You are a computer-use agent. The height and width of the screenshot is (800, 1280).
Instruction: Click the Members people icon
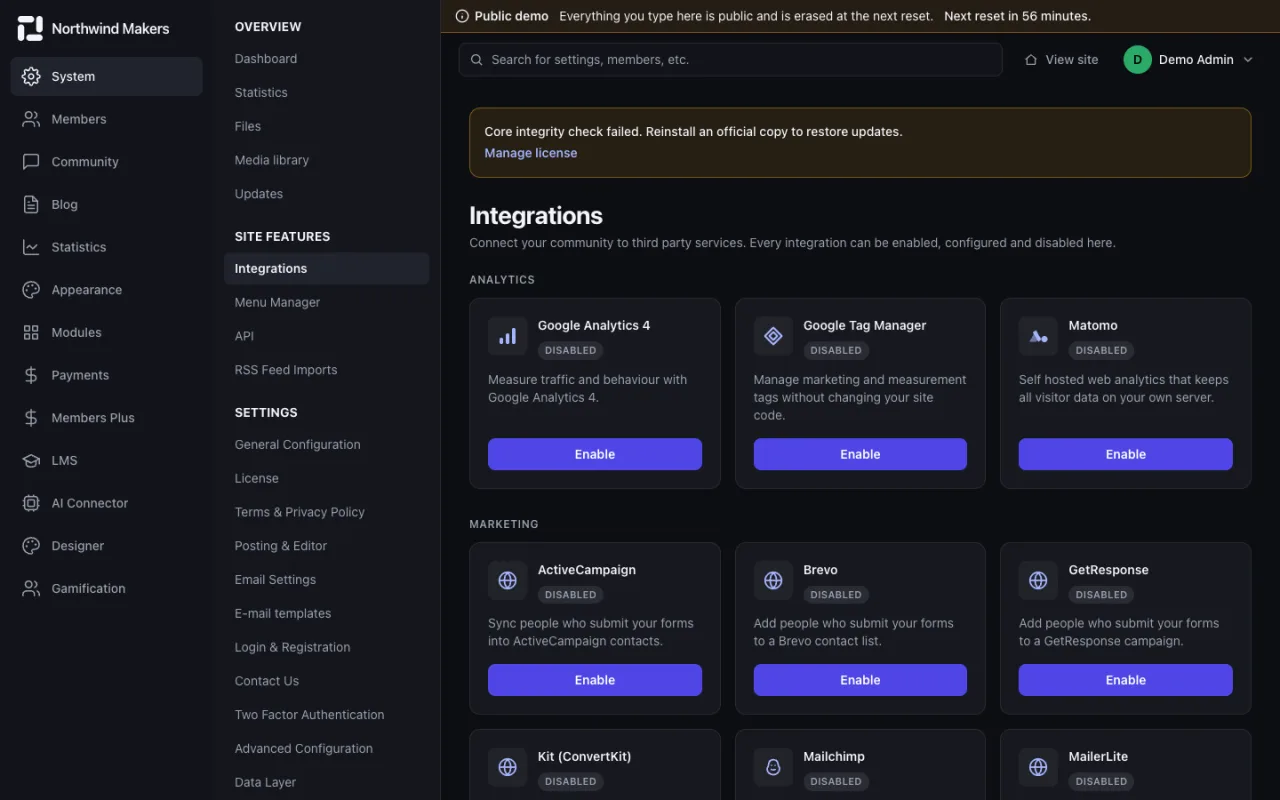(31, 119)
